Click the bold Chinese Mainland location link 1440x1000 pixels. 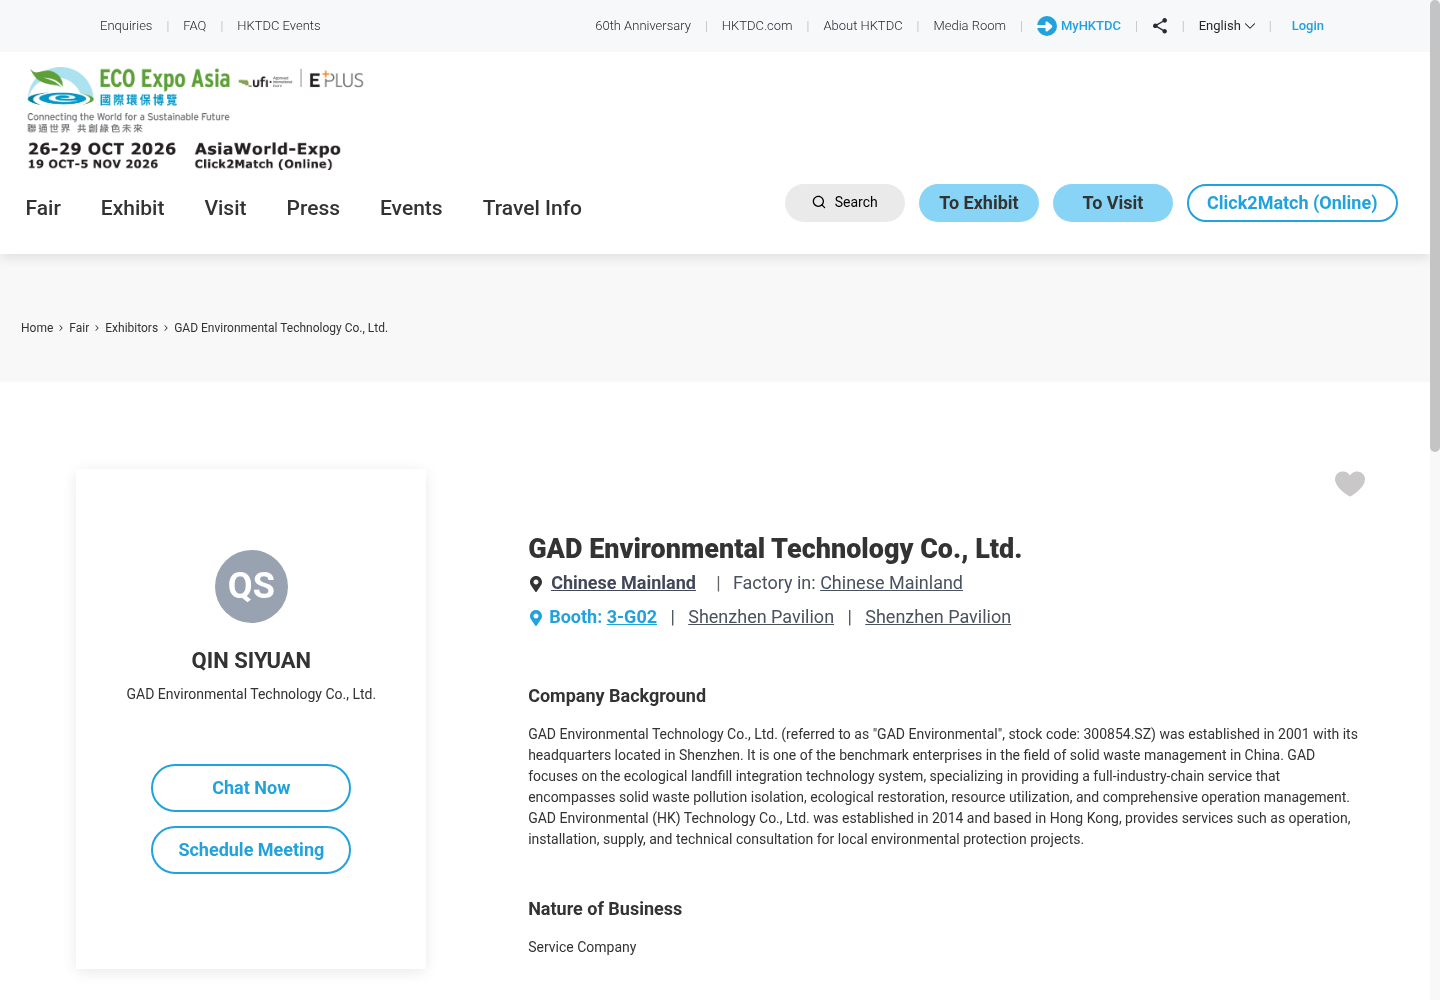[x=623, y=583]
